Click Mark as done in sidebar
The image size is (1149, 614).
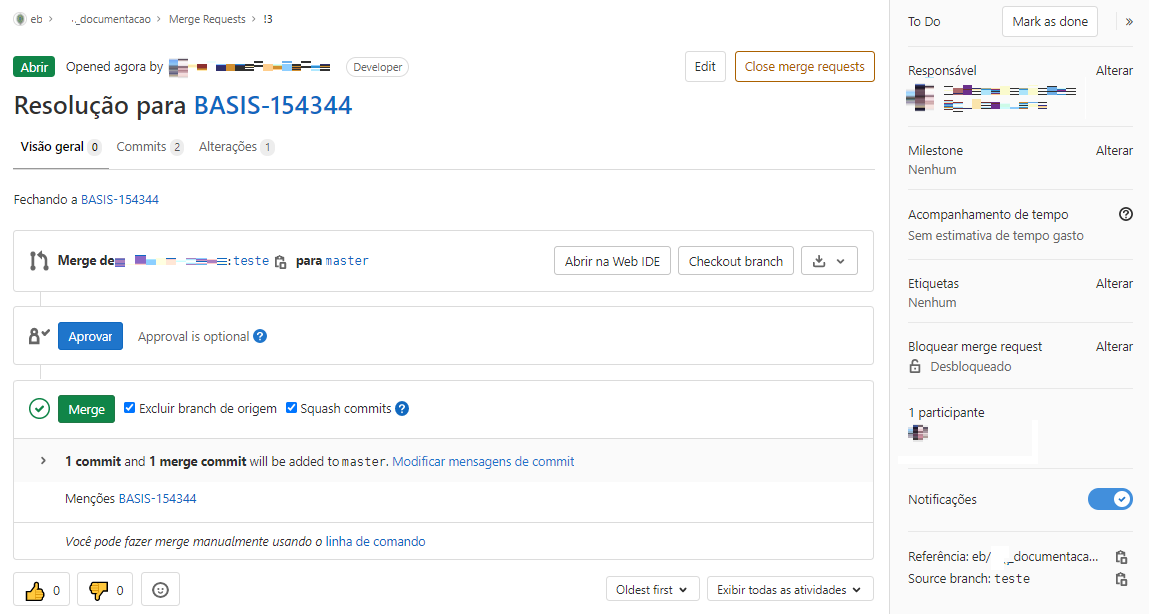click(1049, 21)
